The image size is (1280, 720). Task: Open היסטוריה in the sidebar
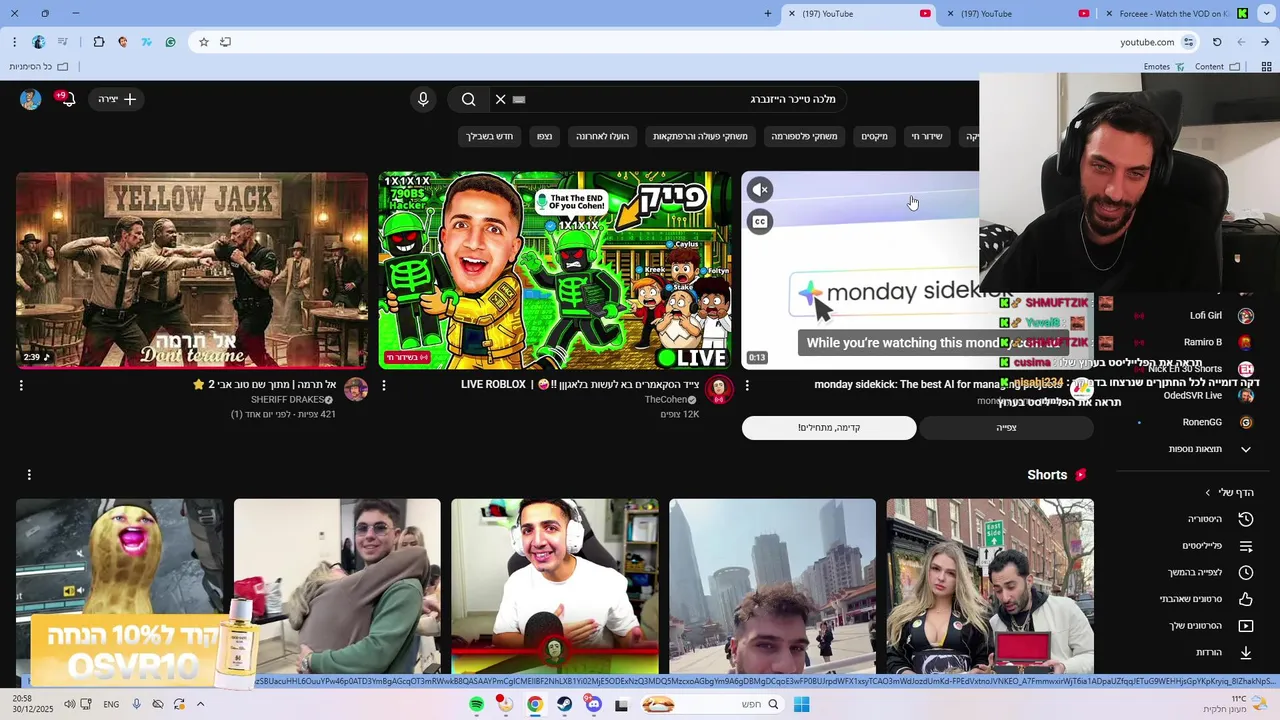(x=1219, y=519)
